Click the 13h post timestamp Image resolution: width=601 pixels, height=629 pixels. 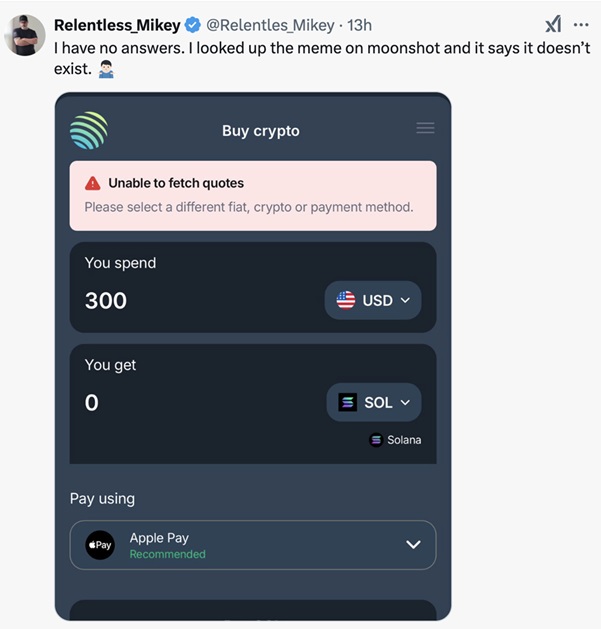pos(359,25)
